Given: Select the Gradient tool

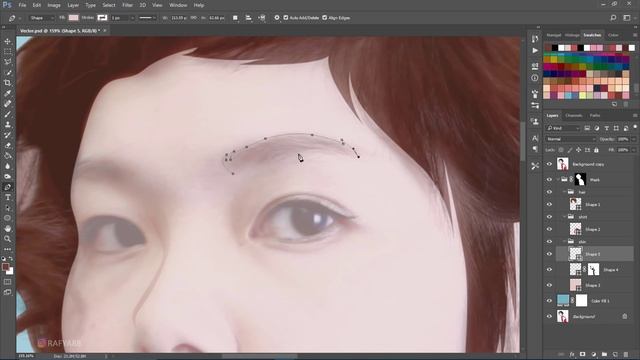Looking at the screenshot, I should coord(7,156).
